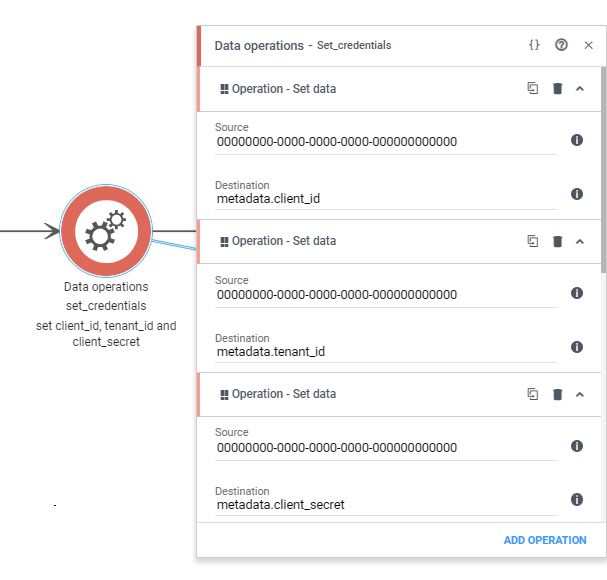Select the set_credentials Data operations node

coord(106,231)
